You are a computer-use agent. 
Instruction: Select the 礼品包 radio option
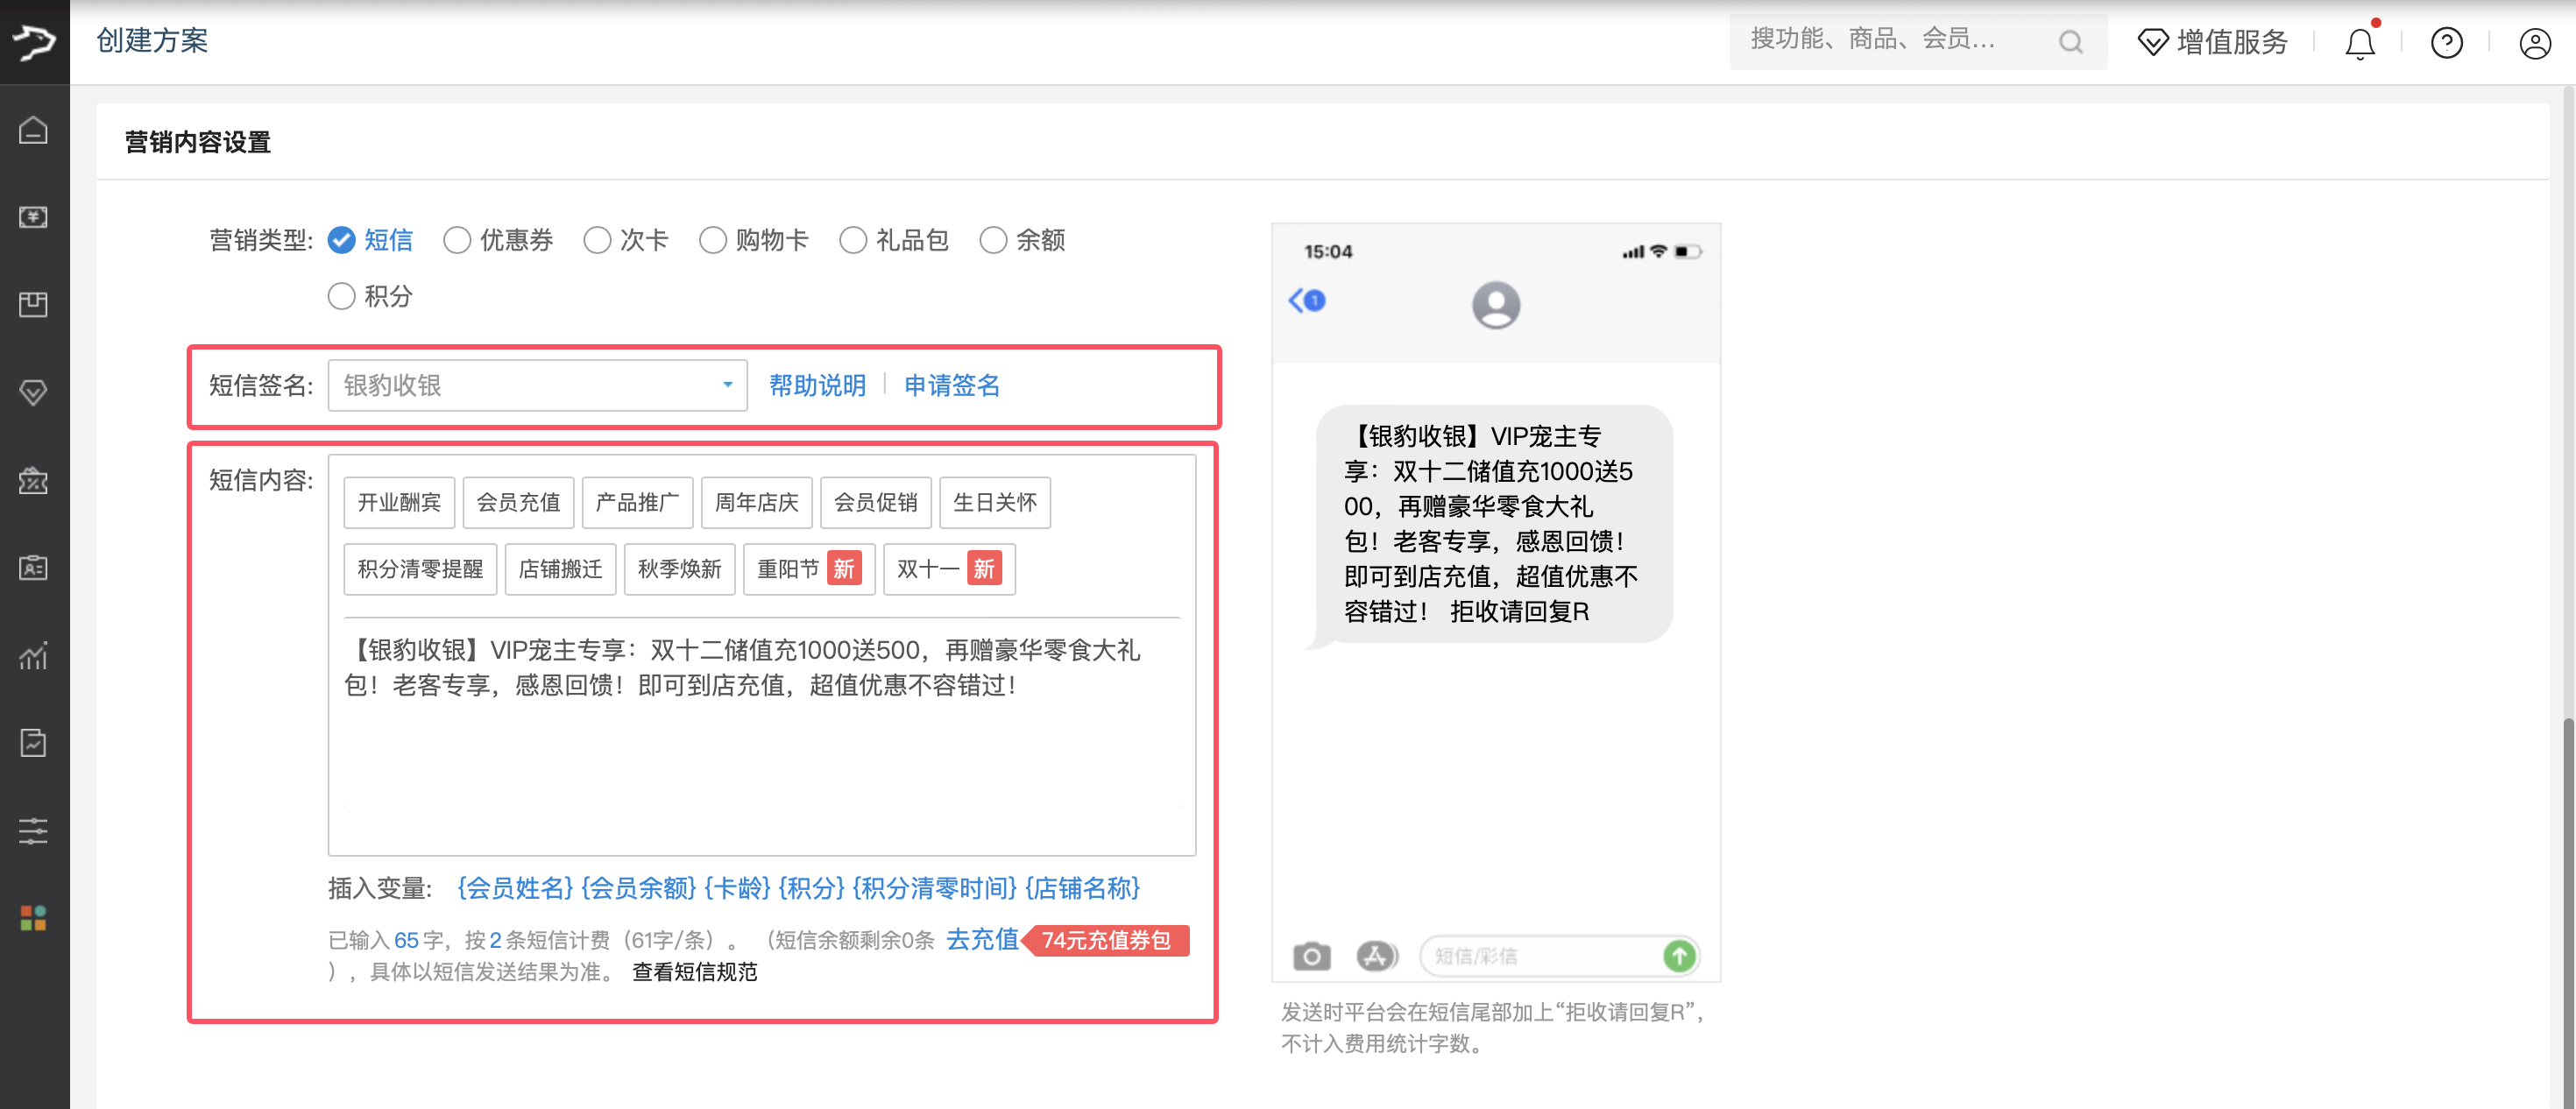pyautogui.click(x=853, y=240)
